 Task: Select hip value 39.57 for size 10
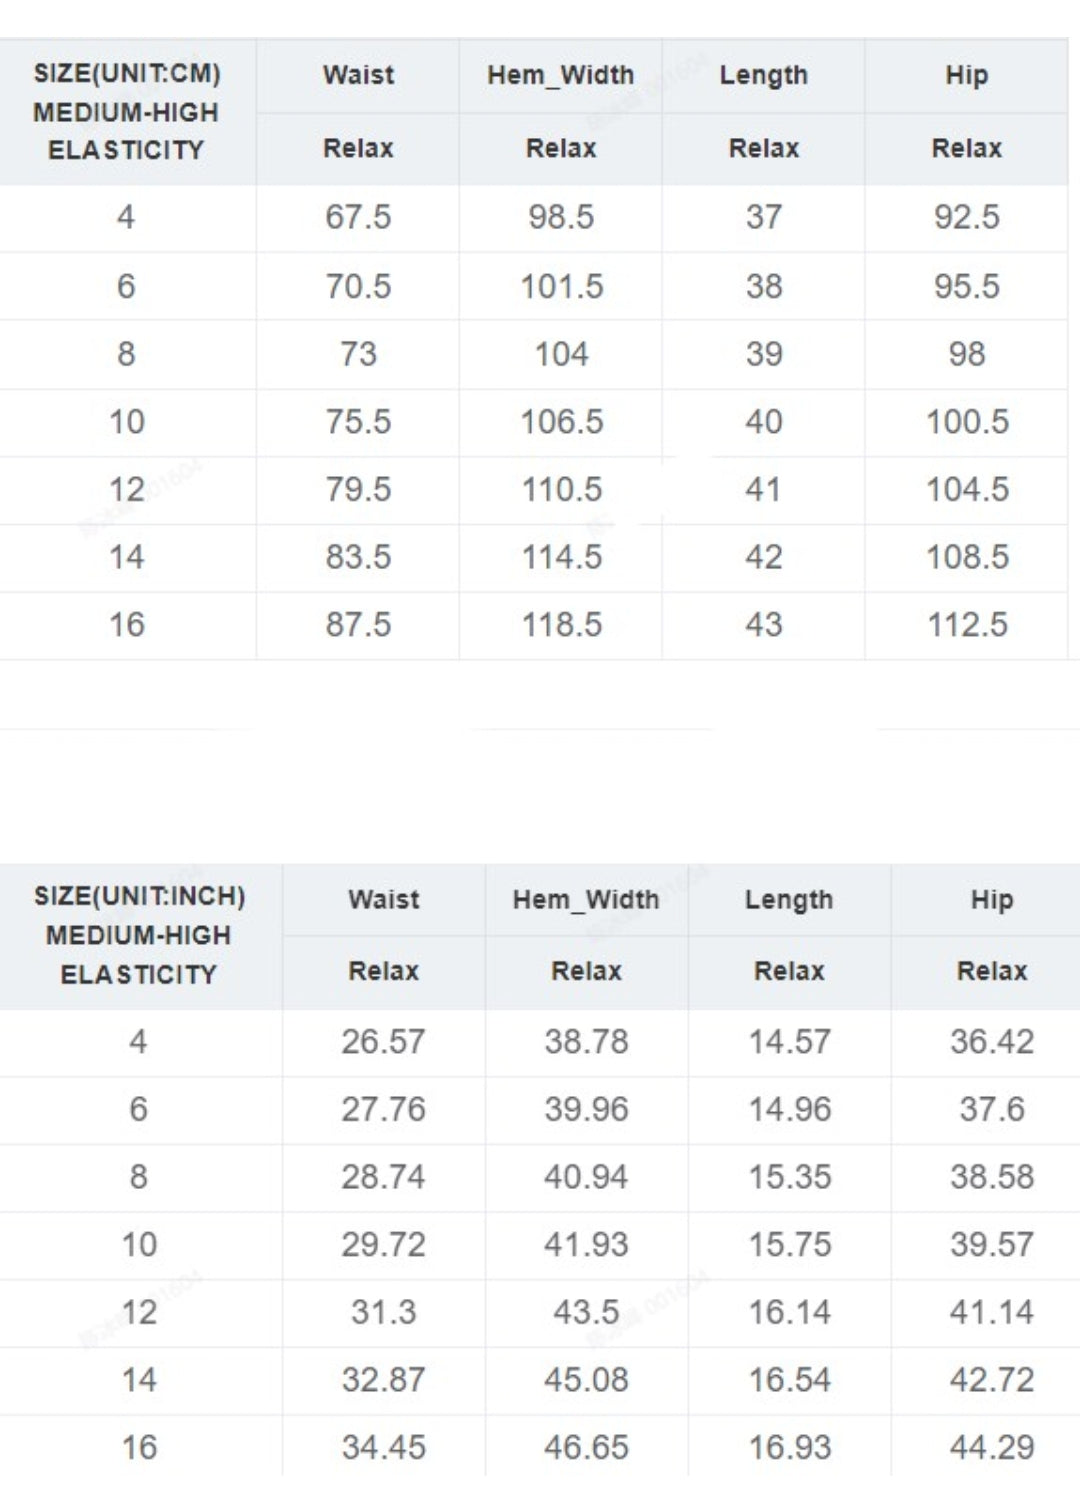click(992, 1245)
